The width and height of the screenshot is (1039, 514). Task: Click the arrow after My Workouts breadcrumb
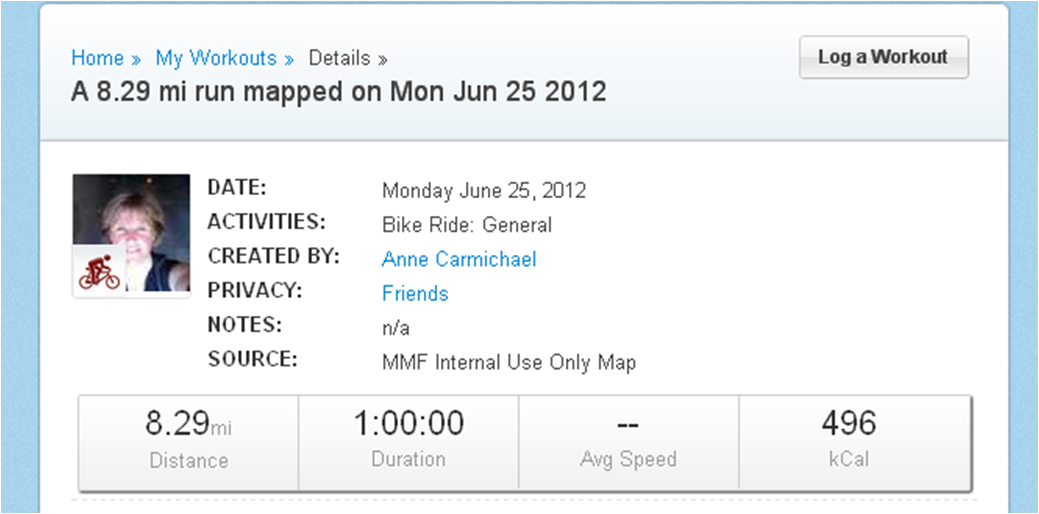[288, 59]
